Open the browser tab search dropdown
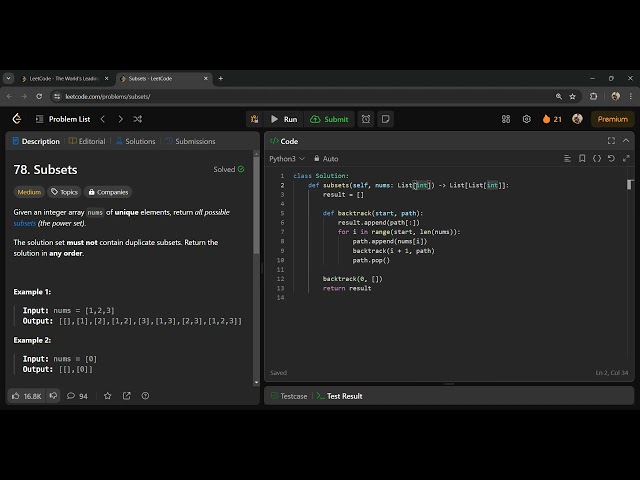Image resolution: width=640 pixels, height=480 pixels. tap(9, 78)
